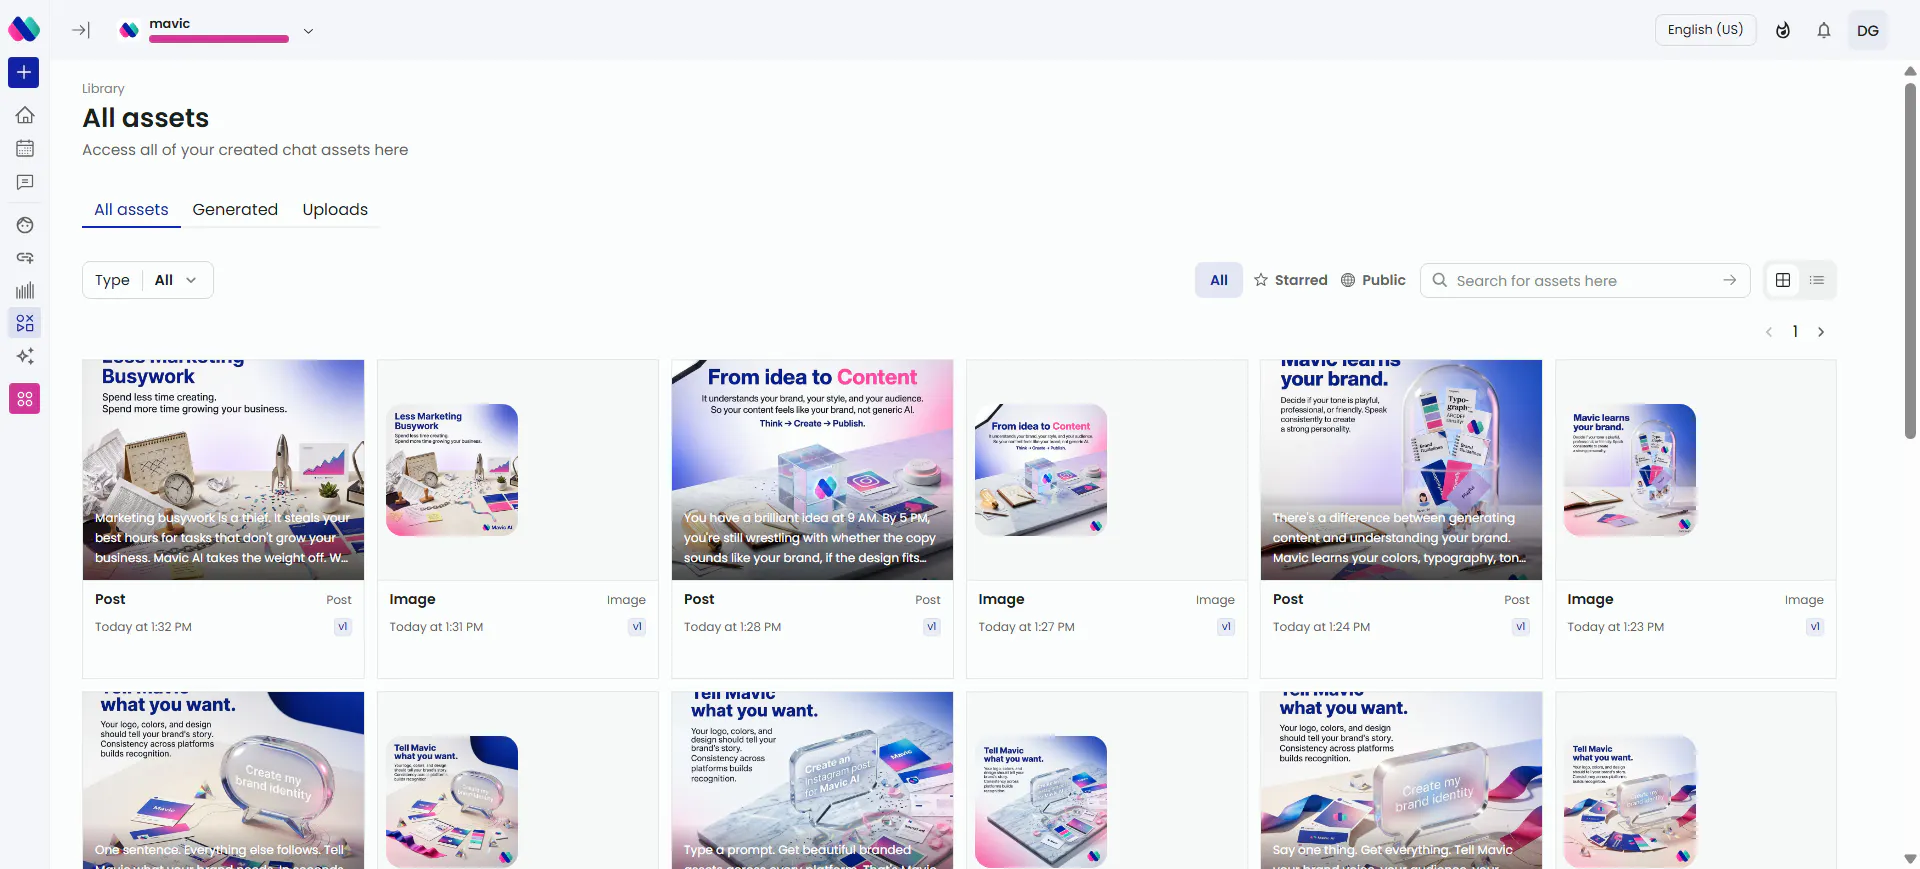This screenshot has height=869, width=1920.
Task: Open the Type All dropdown
Action: 148,280
